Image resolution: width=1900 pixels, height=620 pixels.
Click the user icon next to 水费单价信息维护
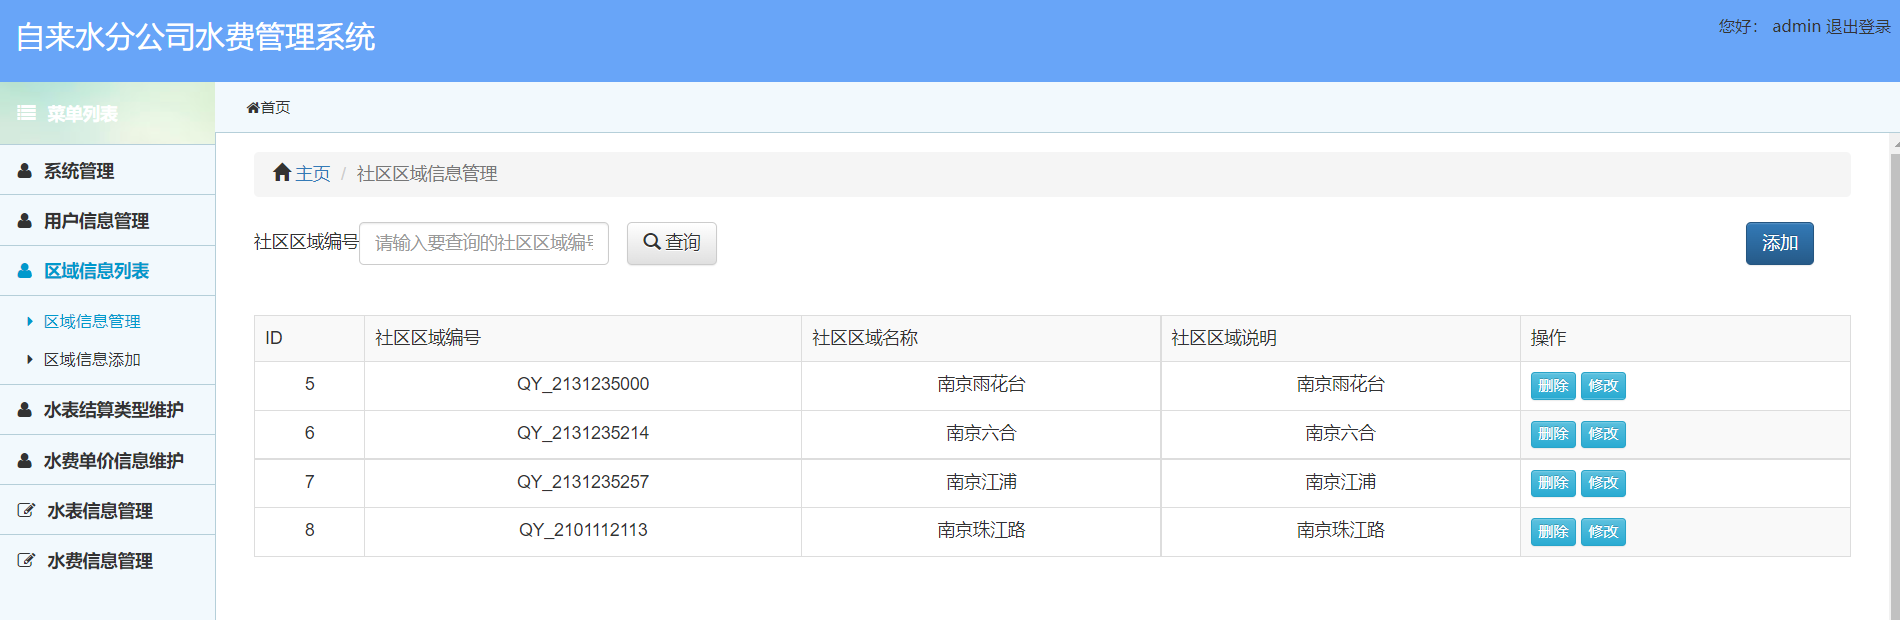pyautogui.click(x=25, y=461)
